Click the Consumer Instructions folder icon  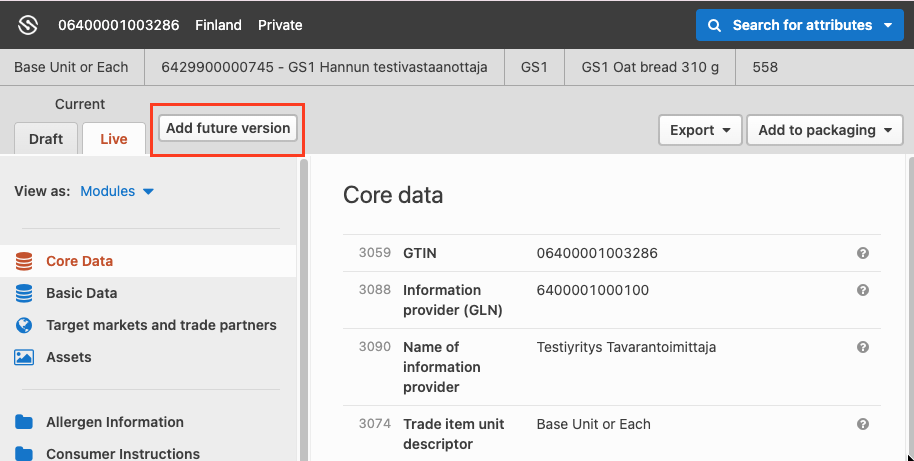point(24,453)
